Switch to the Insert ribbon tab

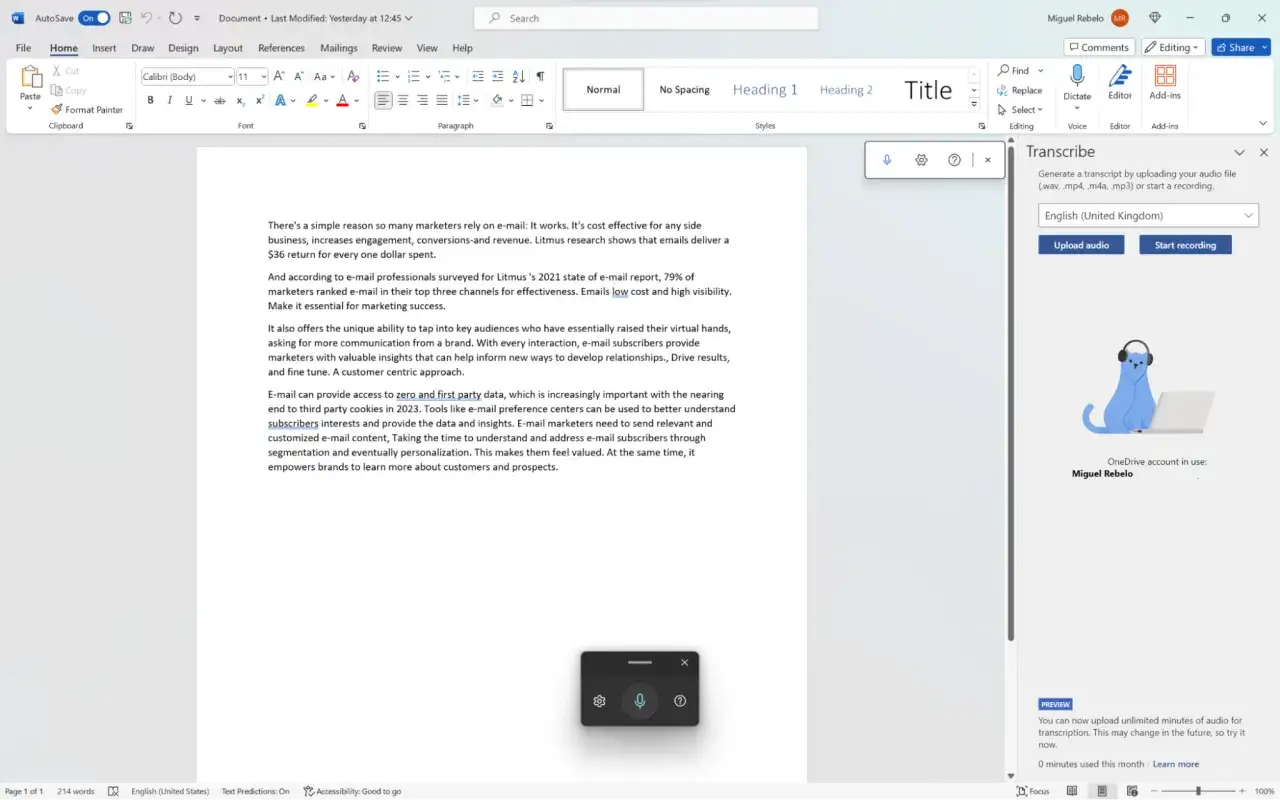tap(104, 47)
